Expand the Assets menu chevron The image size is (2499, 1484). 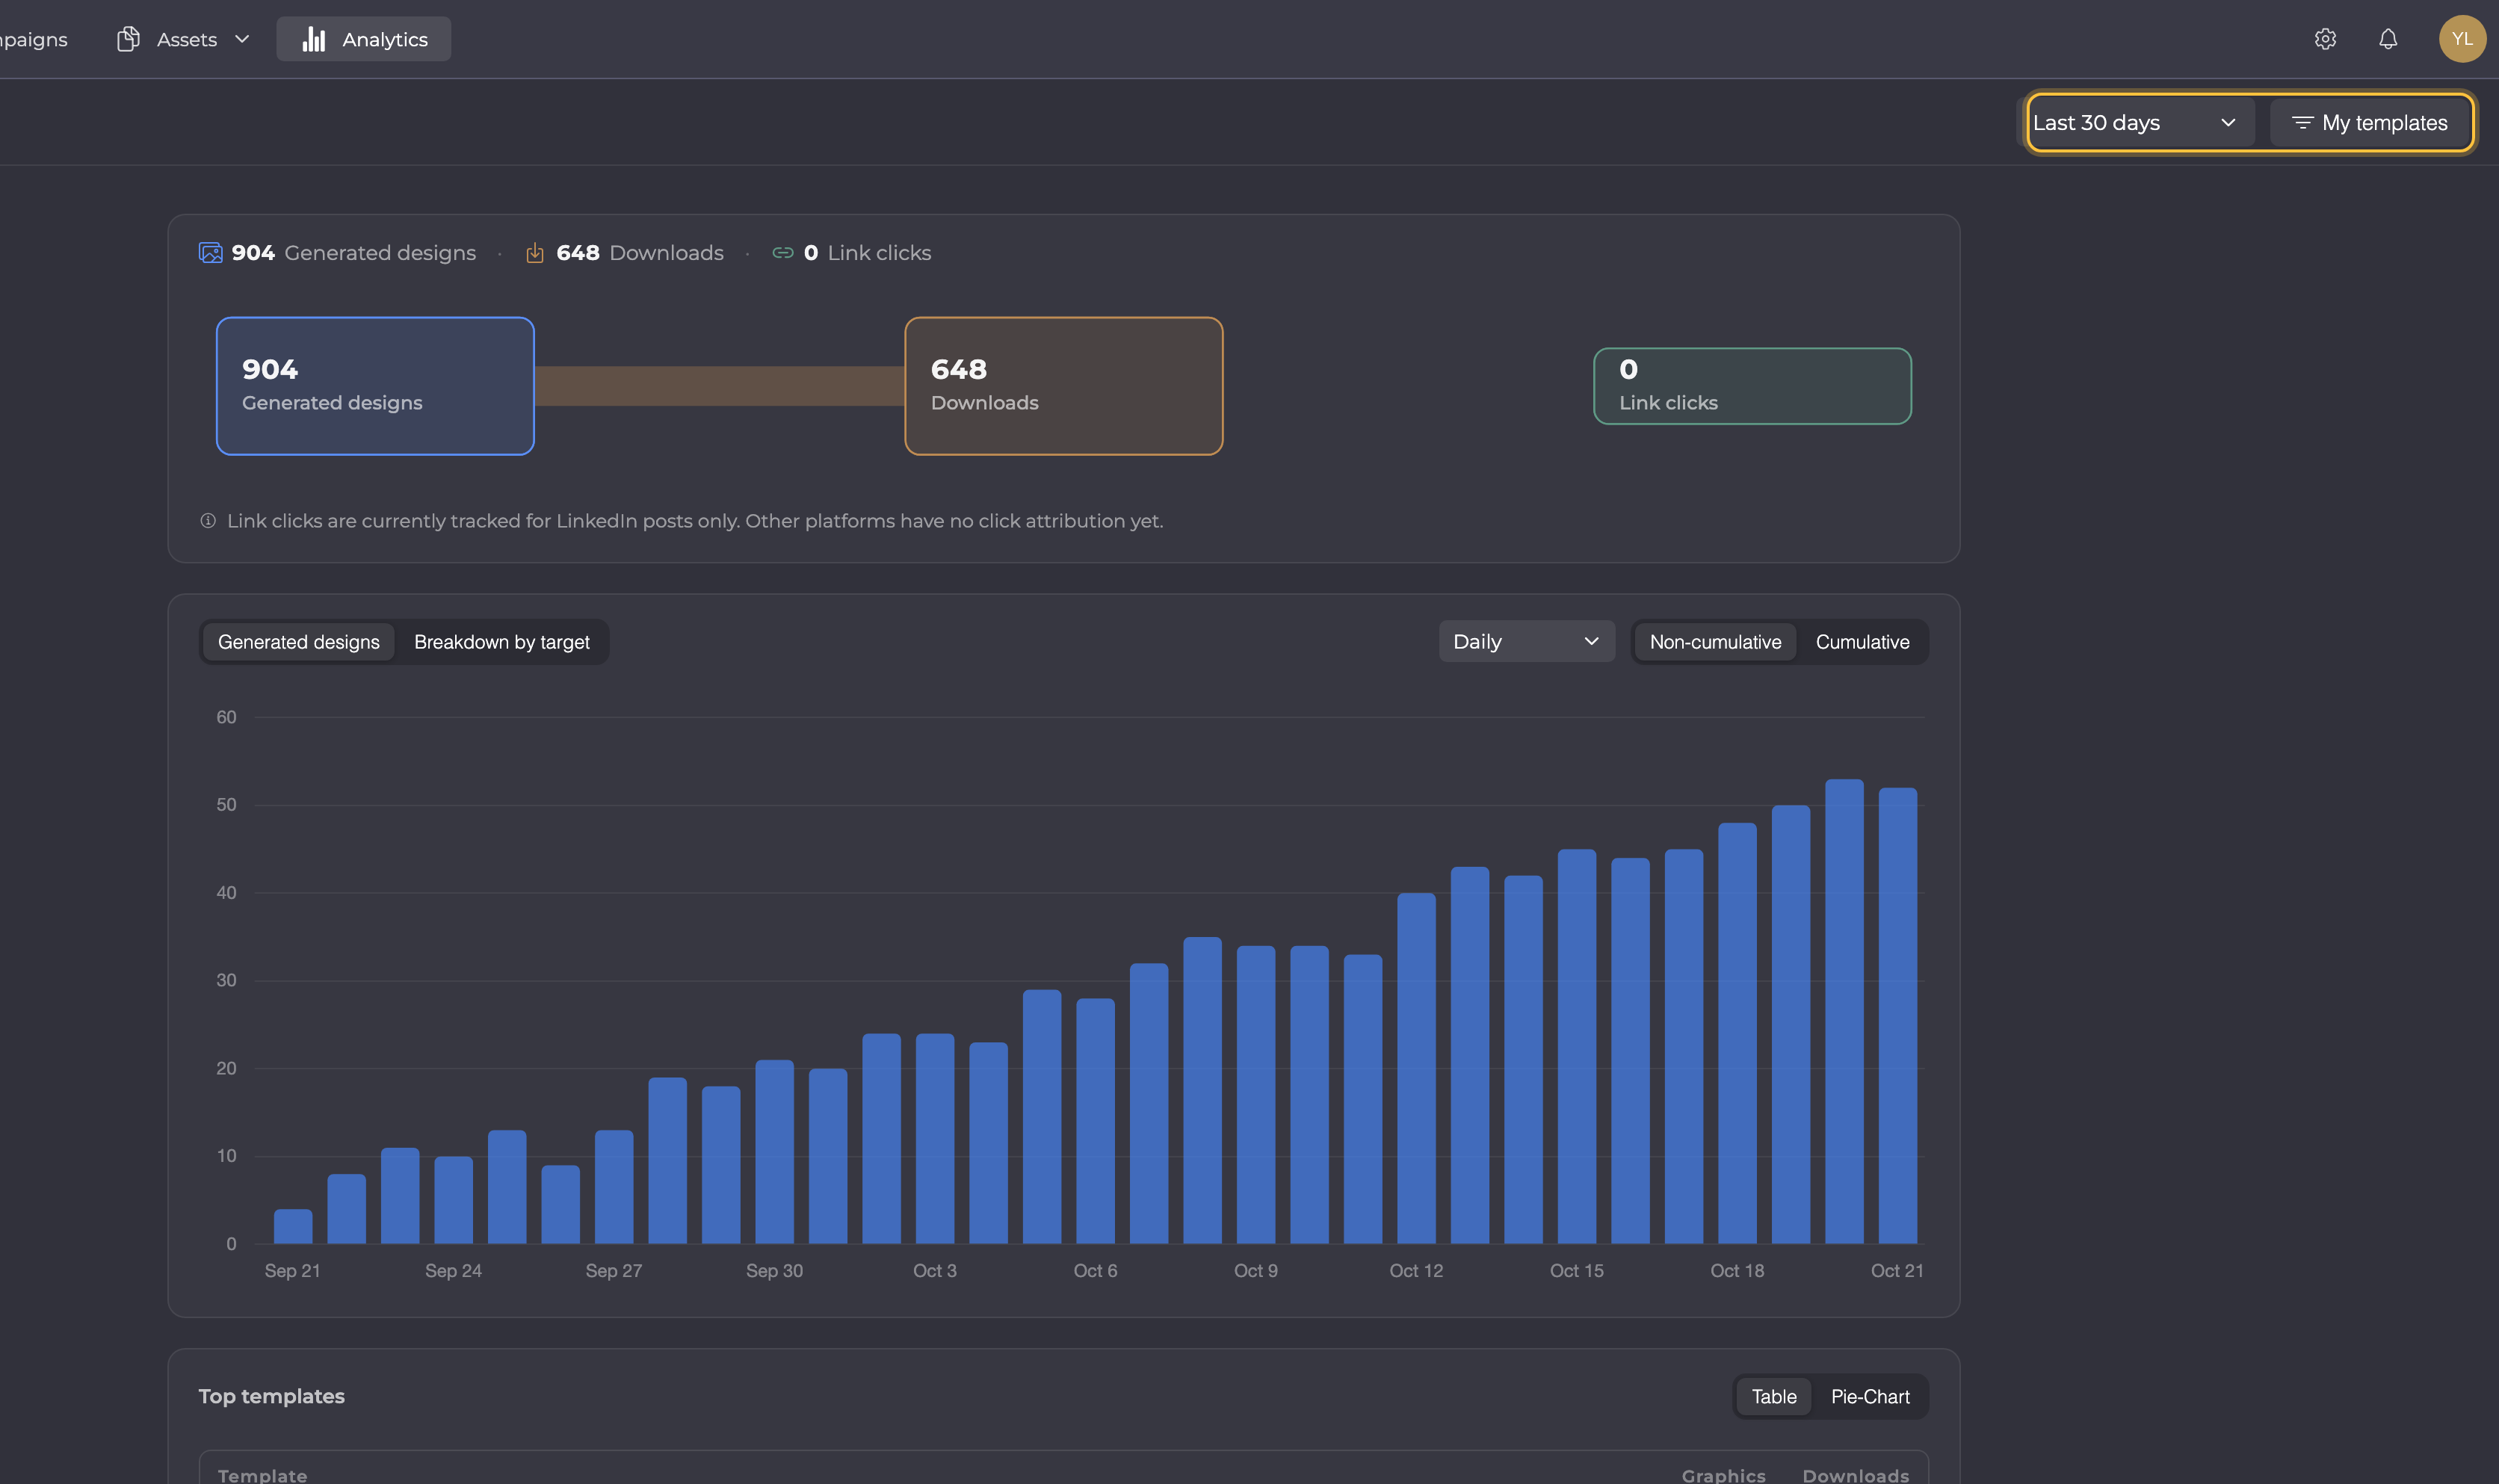click(x=242, y=39)
